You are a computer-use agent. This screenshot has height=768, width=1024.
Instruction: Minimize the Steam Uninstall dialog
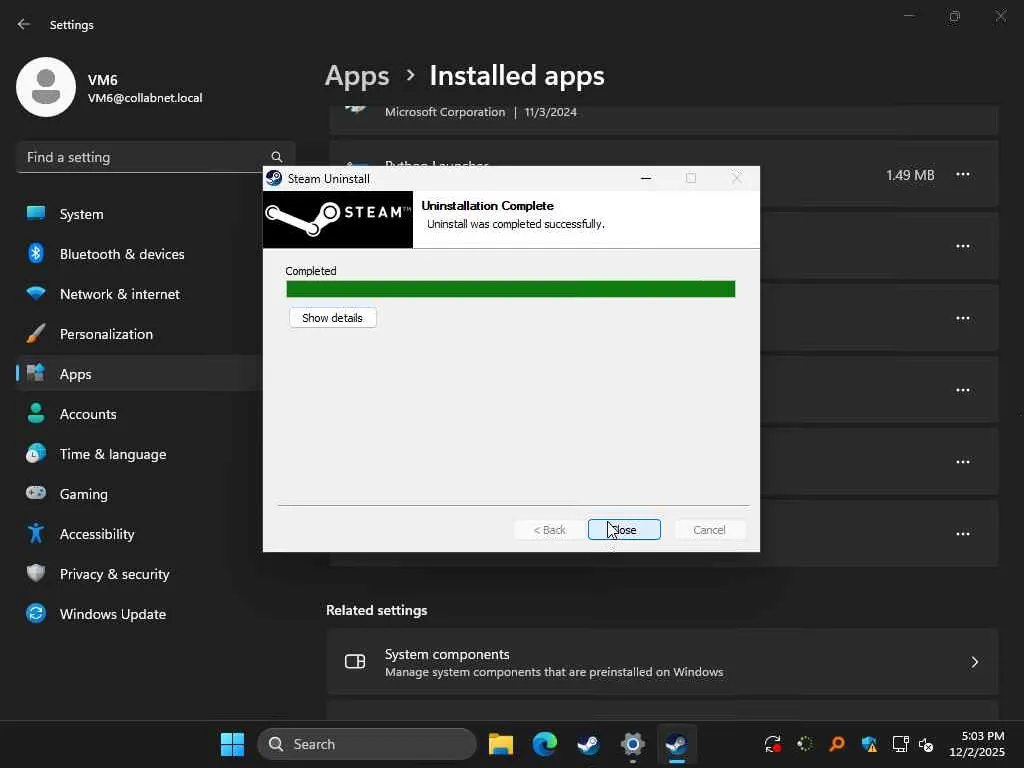(x=646, y=178)
